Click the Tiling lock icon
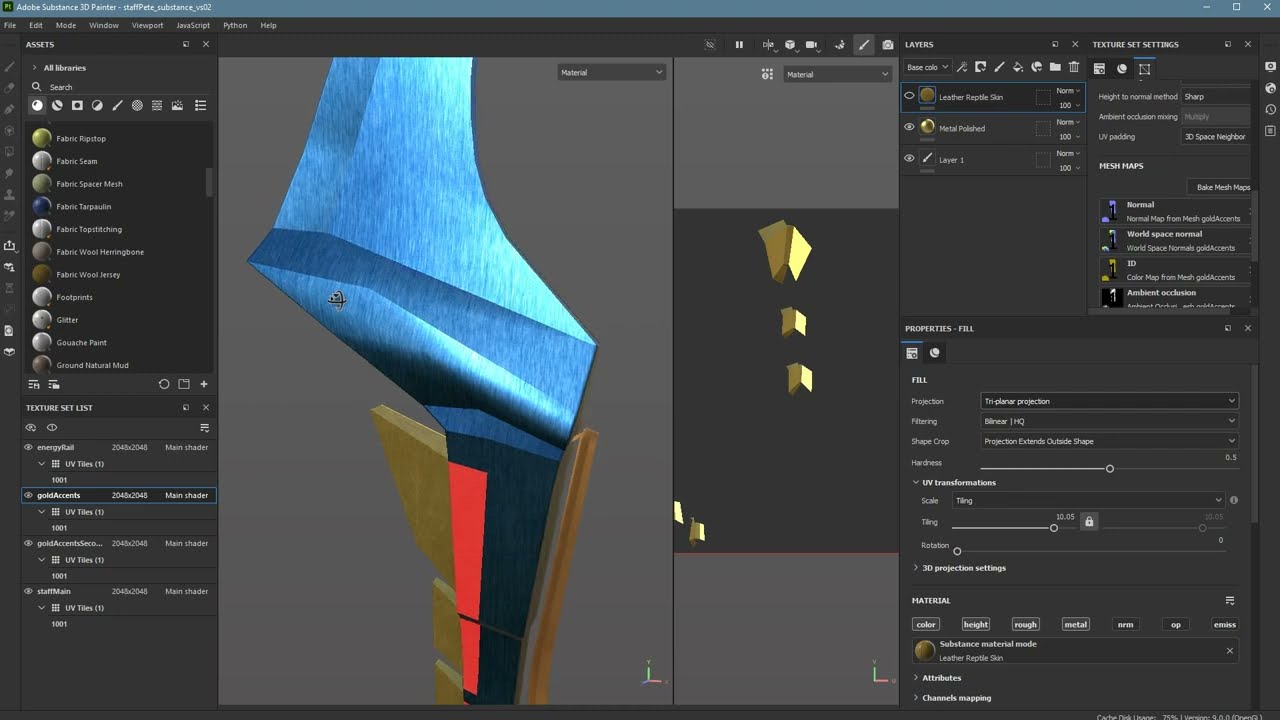The width and height of the screenshot is (1280, 720). click(x=1089, y=521)
